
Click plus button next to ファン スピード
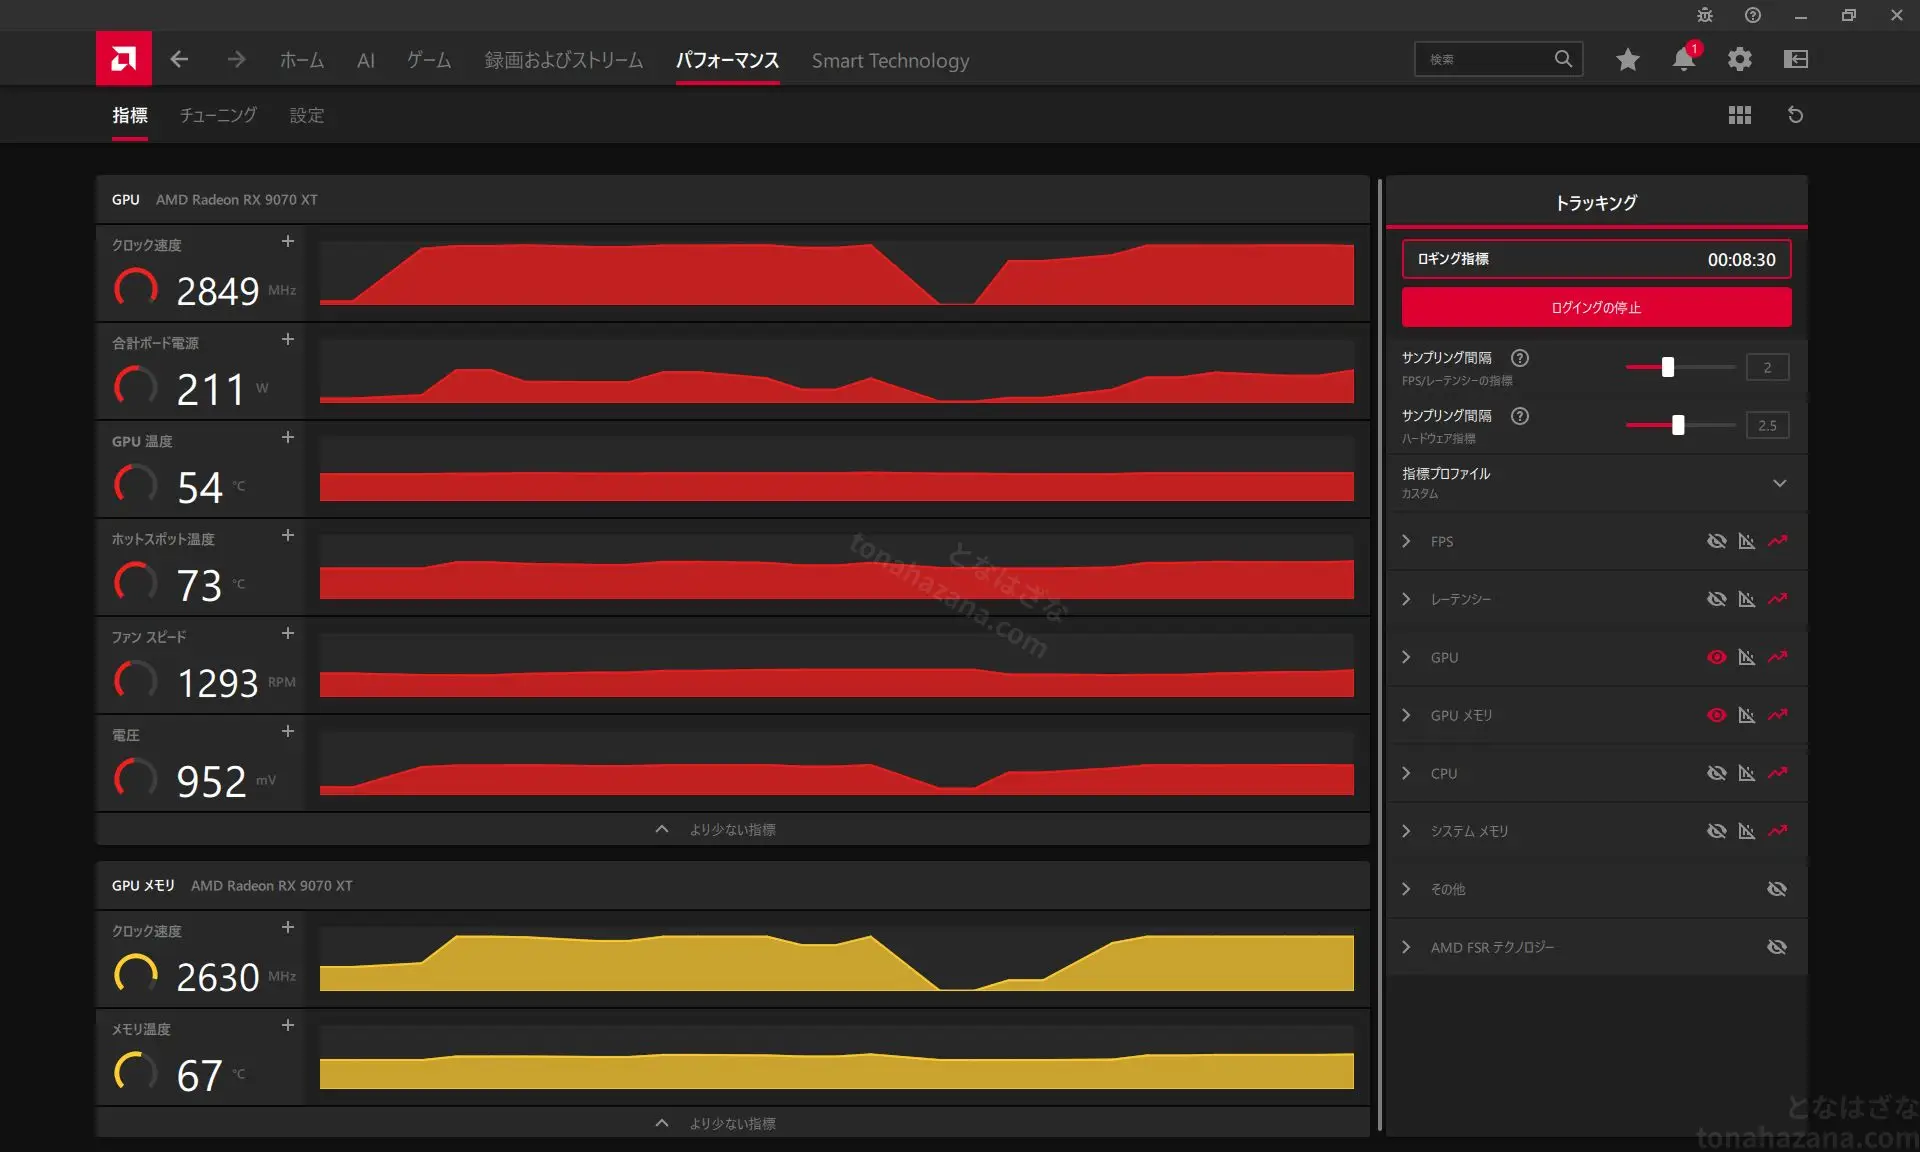(288, 633)
